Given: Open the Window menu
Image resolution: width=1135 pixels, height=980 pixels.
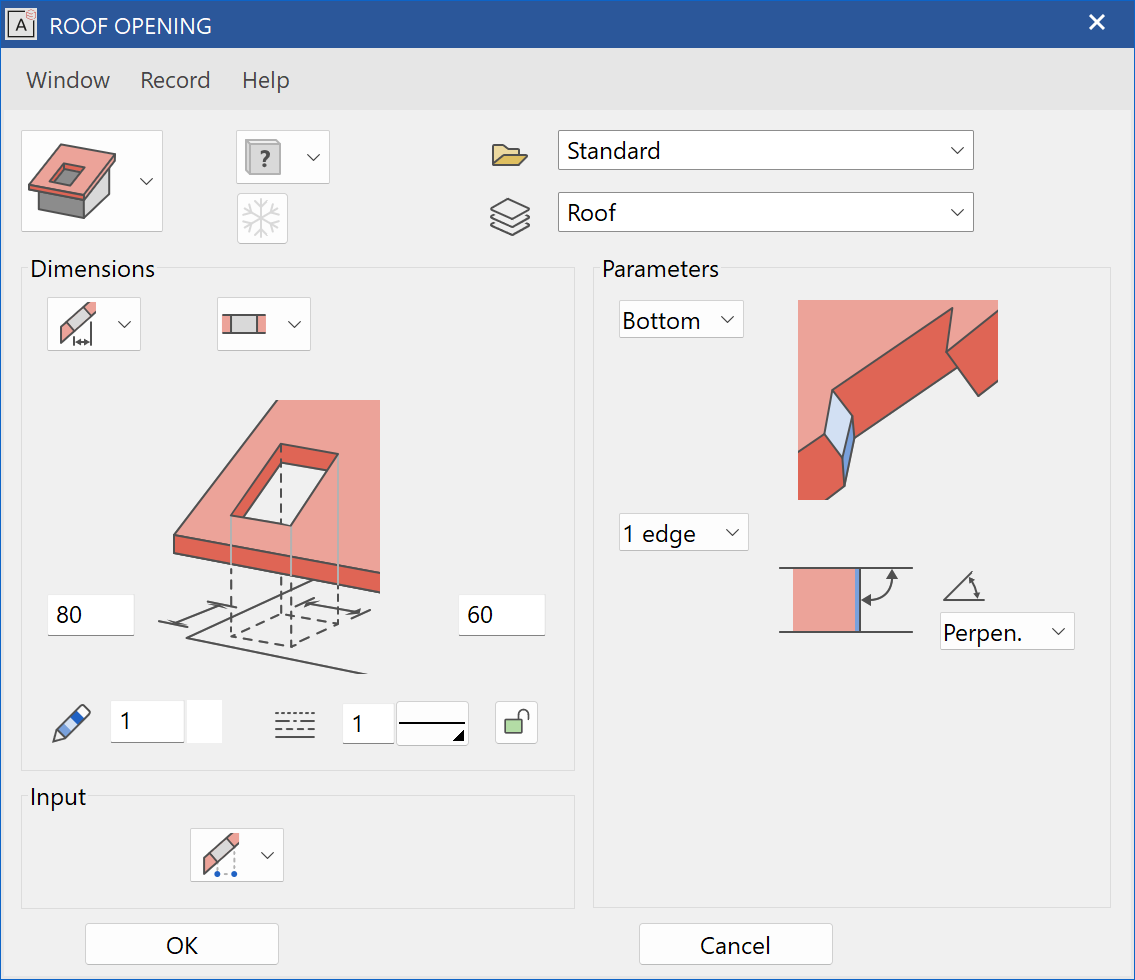Looking at the screenshot, I should (x=68, y=80).
